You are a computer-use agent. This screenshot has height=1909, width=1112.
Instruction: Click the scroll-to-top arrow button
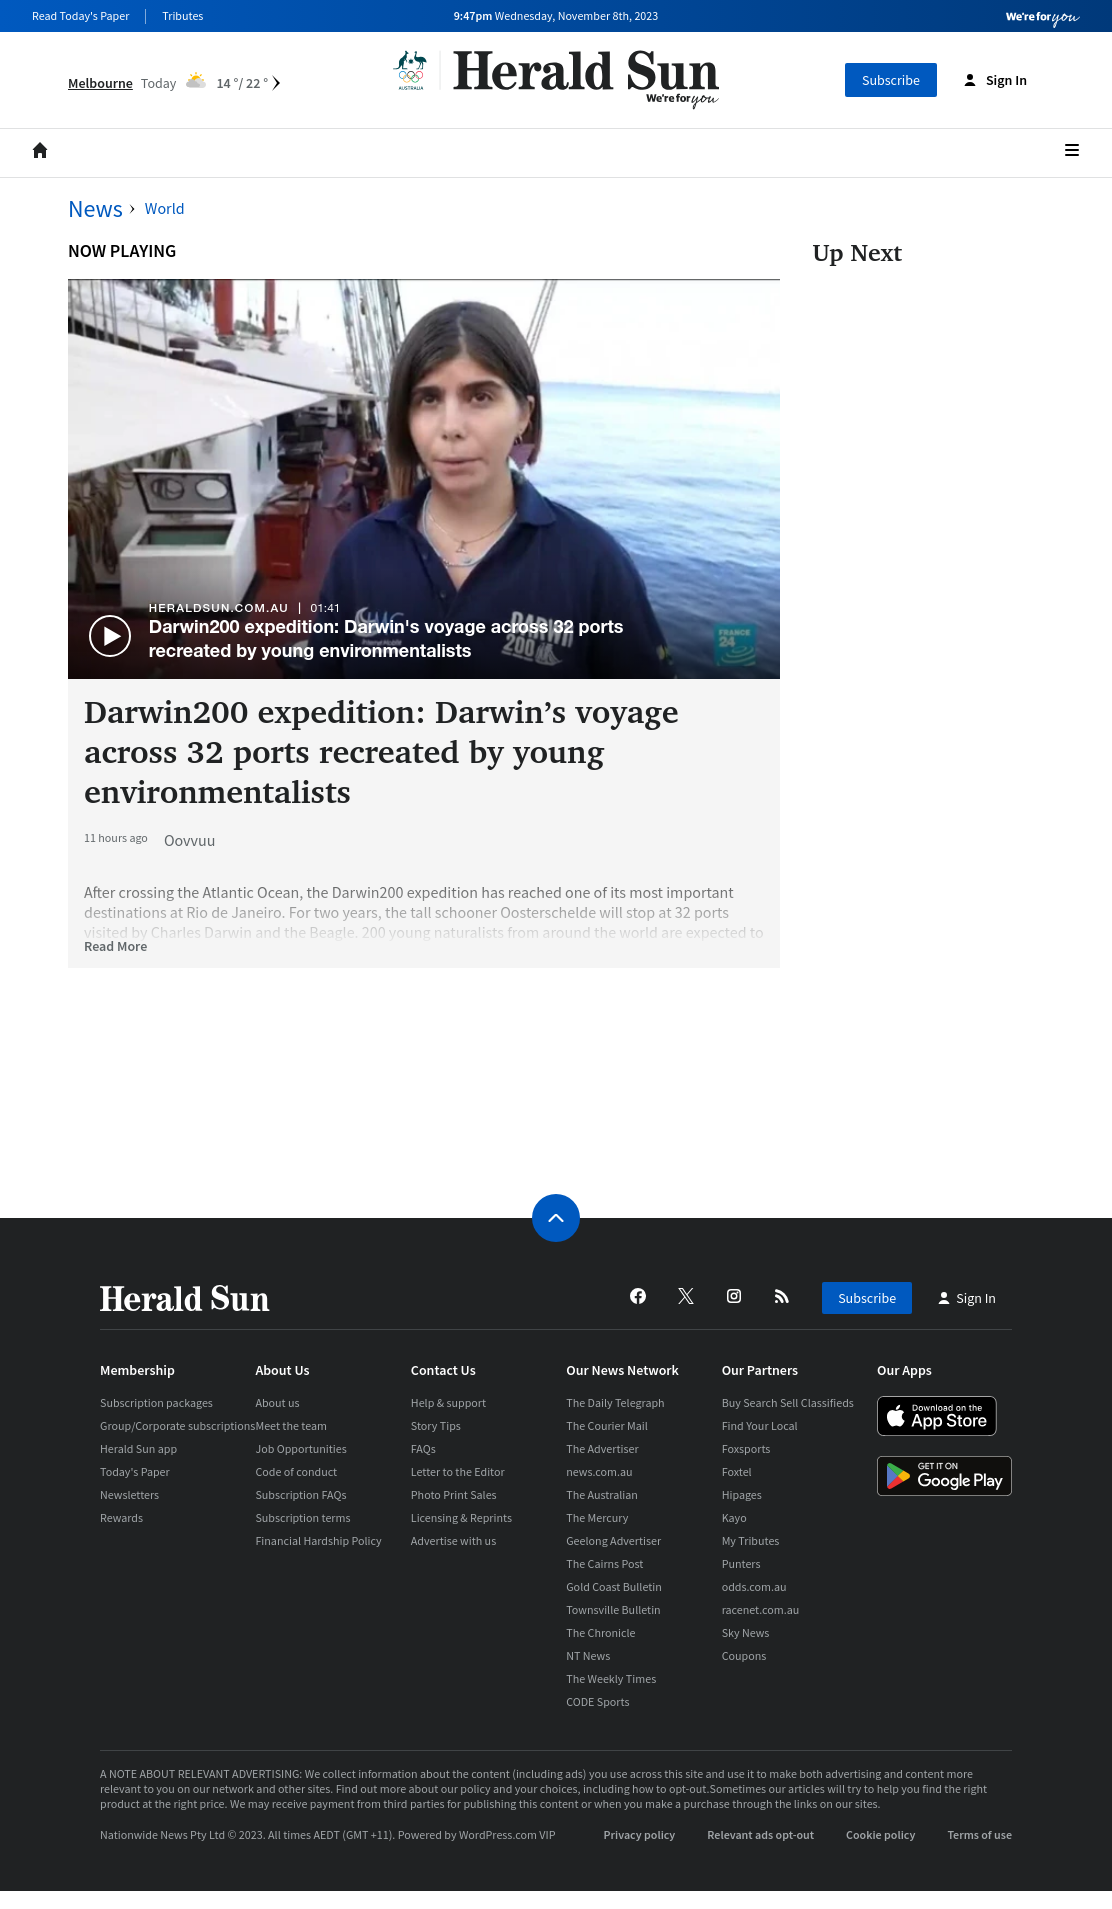(556, 1218)
